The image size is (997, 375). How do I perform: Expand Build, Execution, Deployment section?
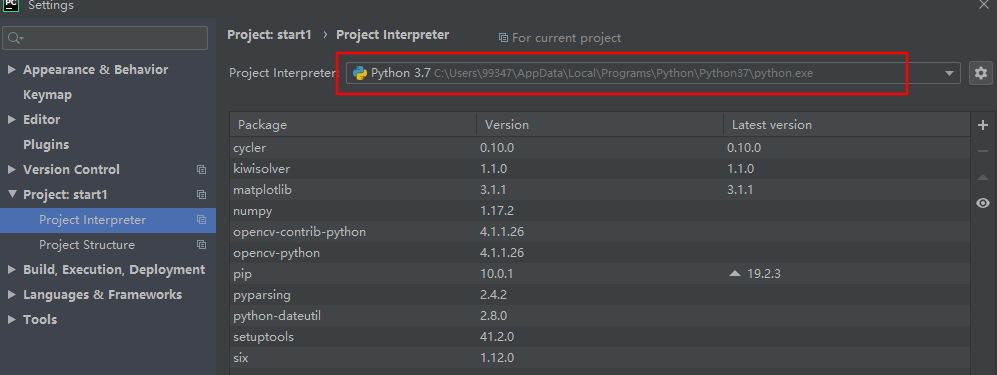tap(11, 269)
